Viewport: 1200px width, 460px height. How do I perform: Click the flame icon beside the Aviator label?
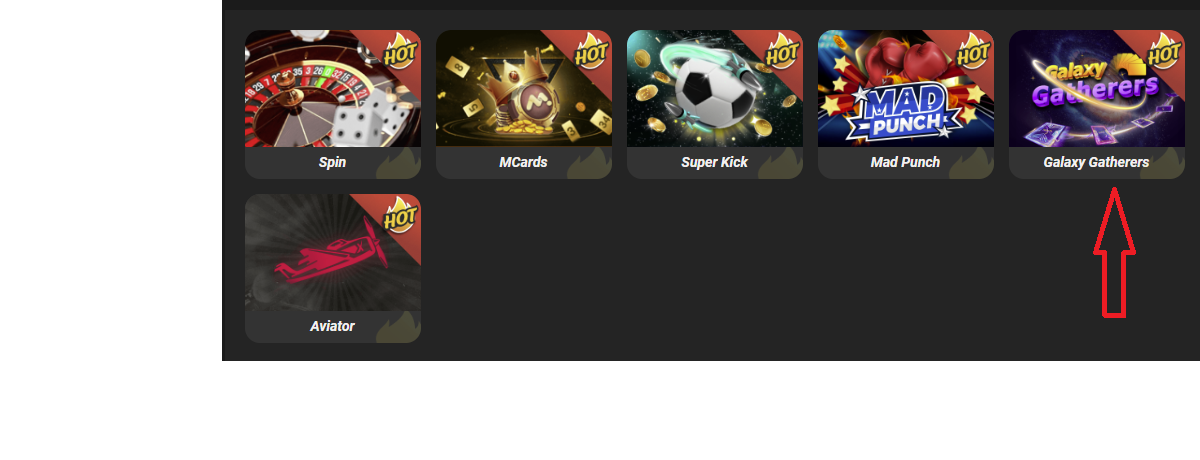pos(398,326)
